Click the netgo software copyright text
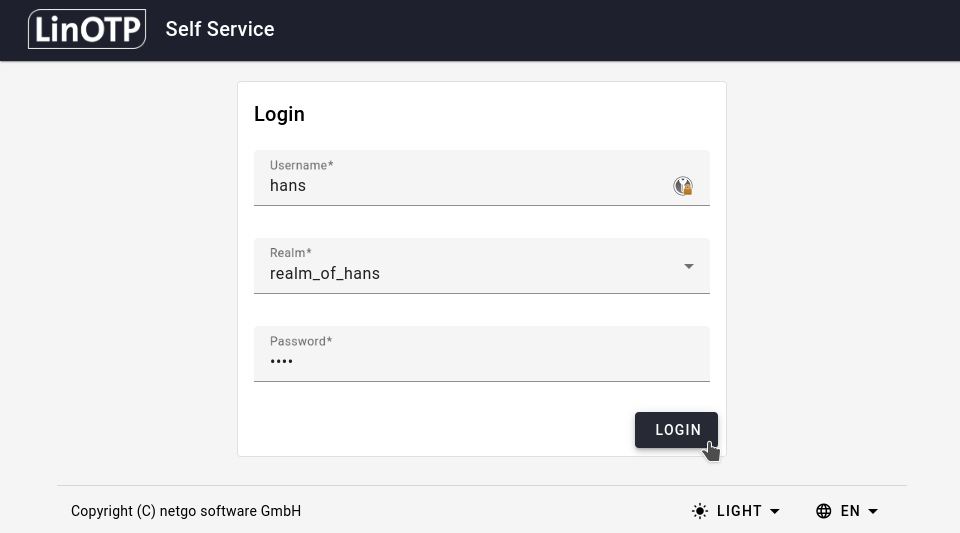960x533 pixels. (186, 511)
